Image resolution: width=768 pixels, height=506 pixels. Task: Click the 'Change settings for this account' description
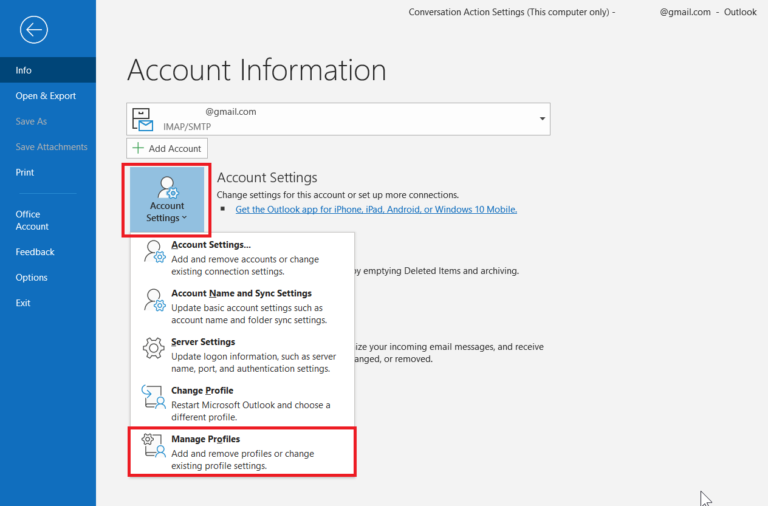click(337, 195)
